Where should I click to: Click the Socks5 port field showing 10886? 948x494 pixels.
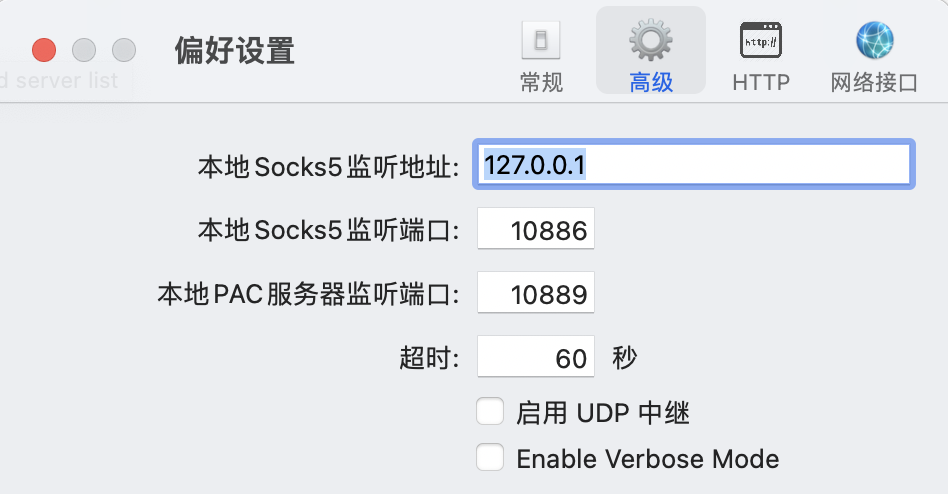point(536,229)
